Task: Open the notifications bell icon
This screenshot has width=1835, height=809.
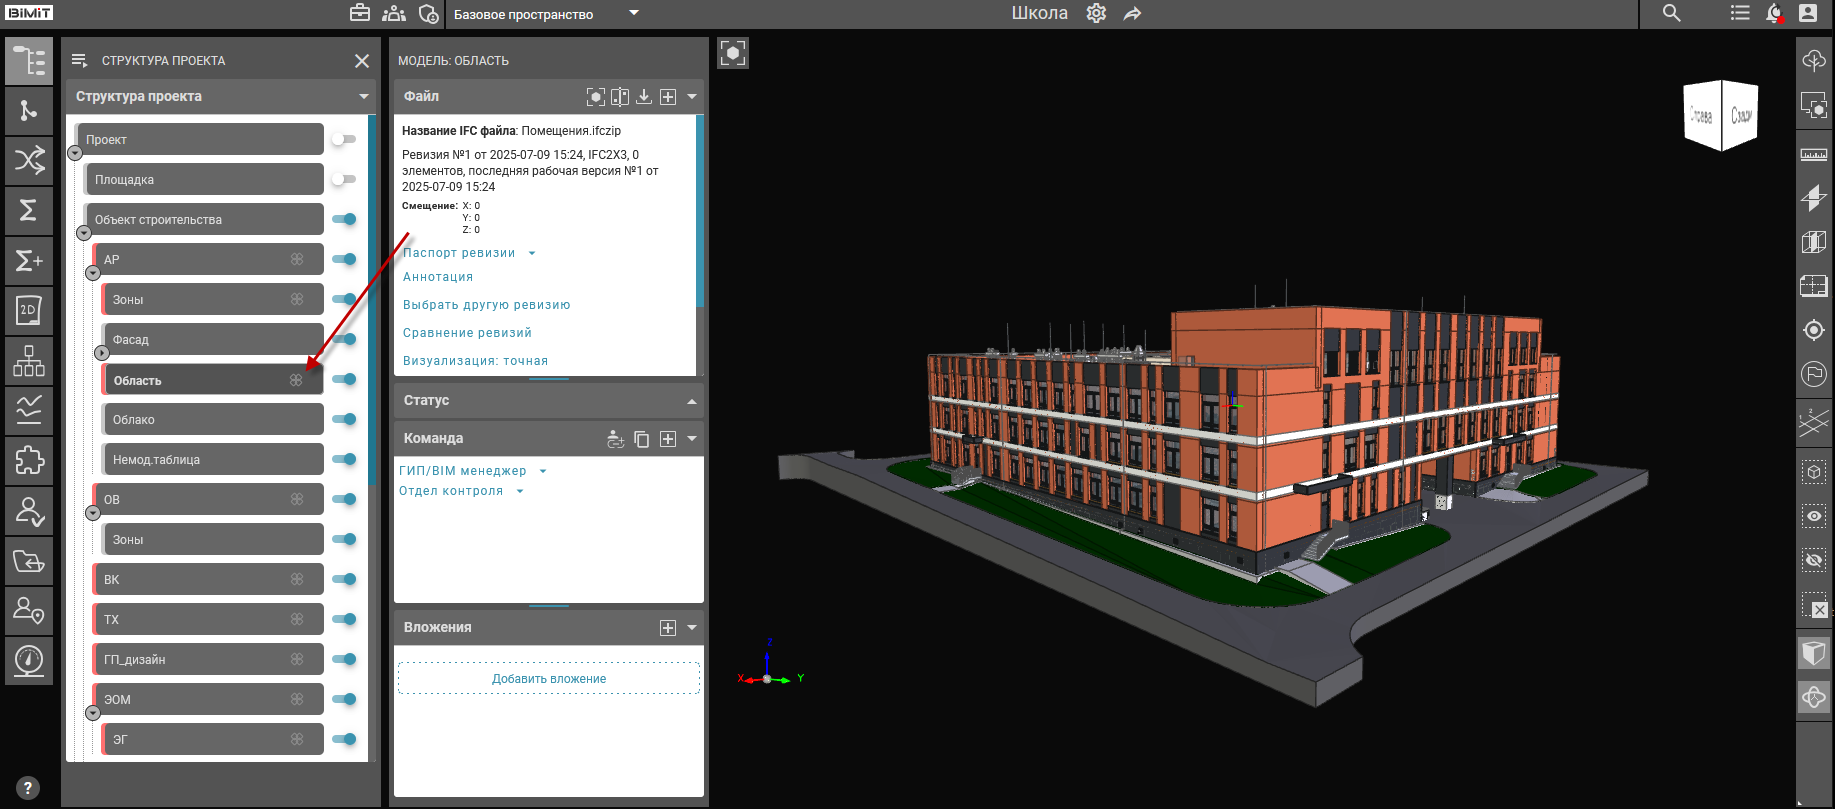Action: (1774, 14)
